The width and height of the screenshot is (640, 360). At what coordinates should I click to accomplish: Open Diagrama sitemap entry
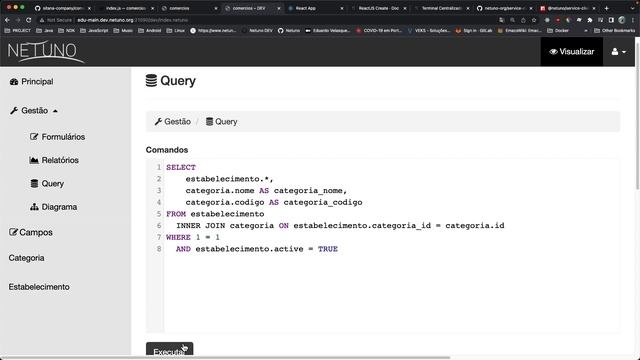pyautogui.click(x=53, y=207)
